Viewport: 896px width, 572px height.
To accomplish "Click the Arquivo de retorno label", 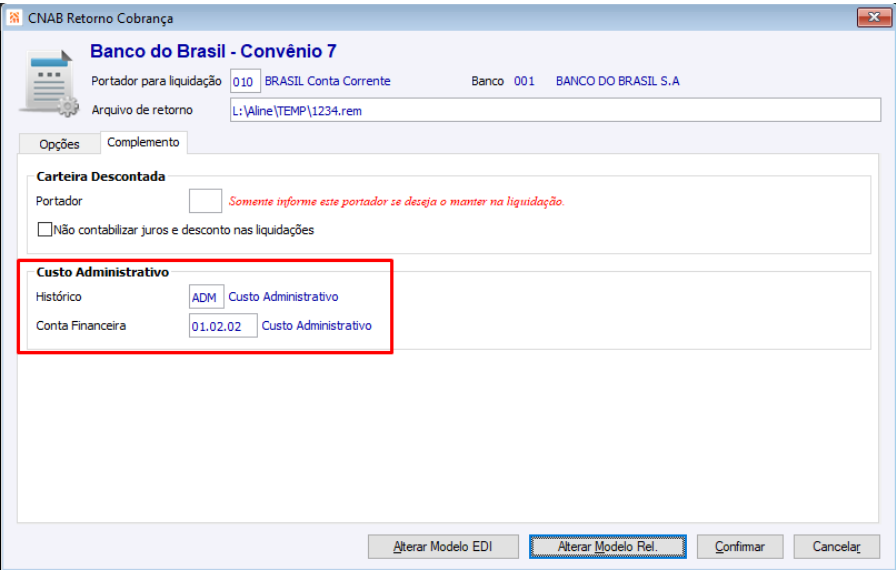I will point(142,110).
